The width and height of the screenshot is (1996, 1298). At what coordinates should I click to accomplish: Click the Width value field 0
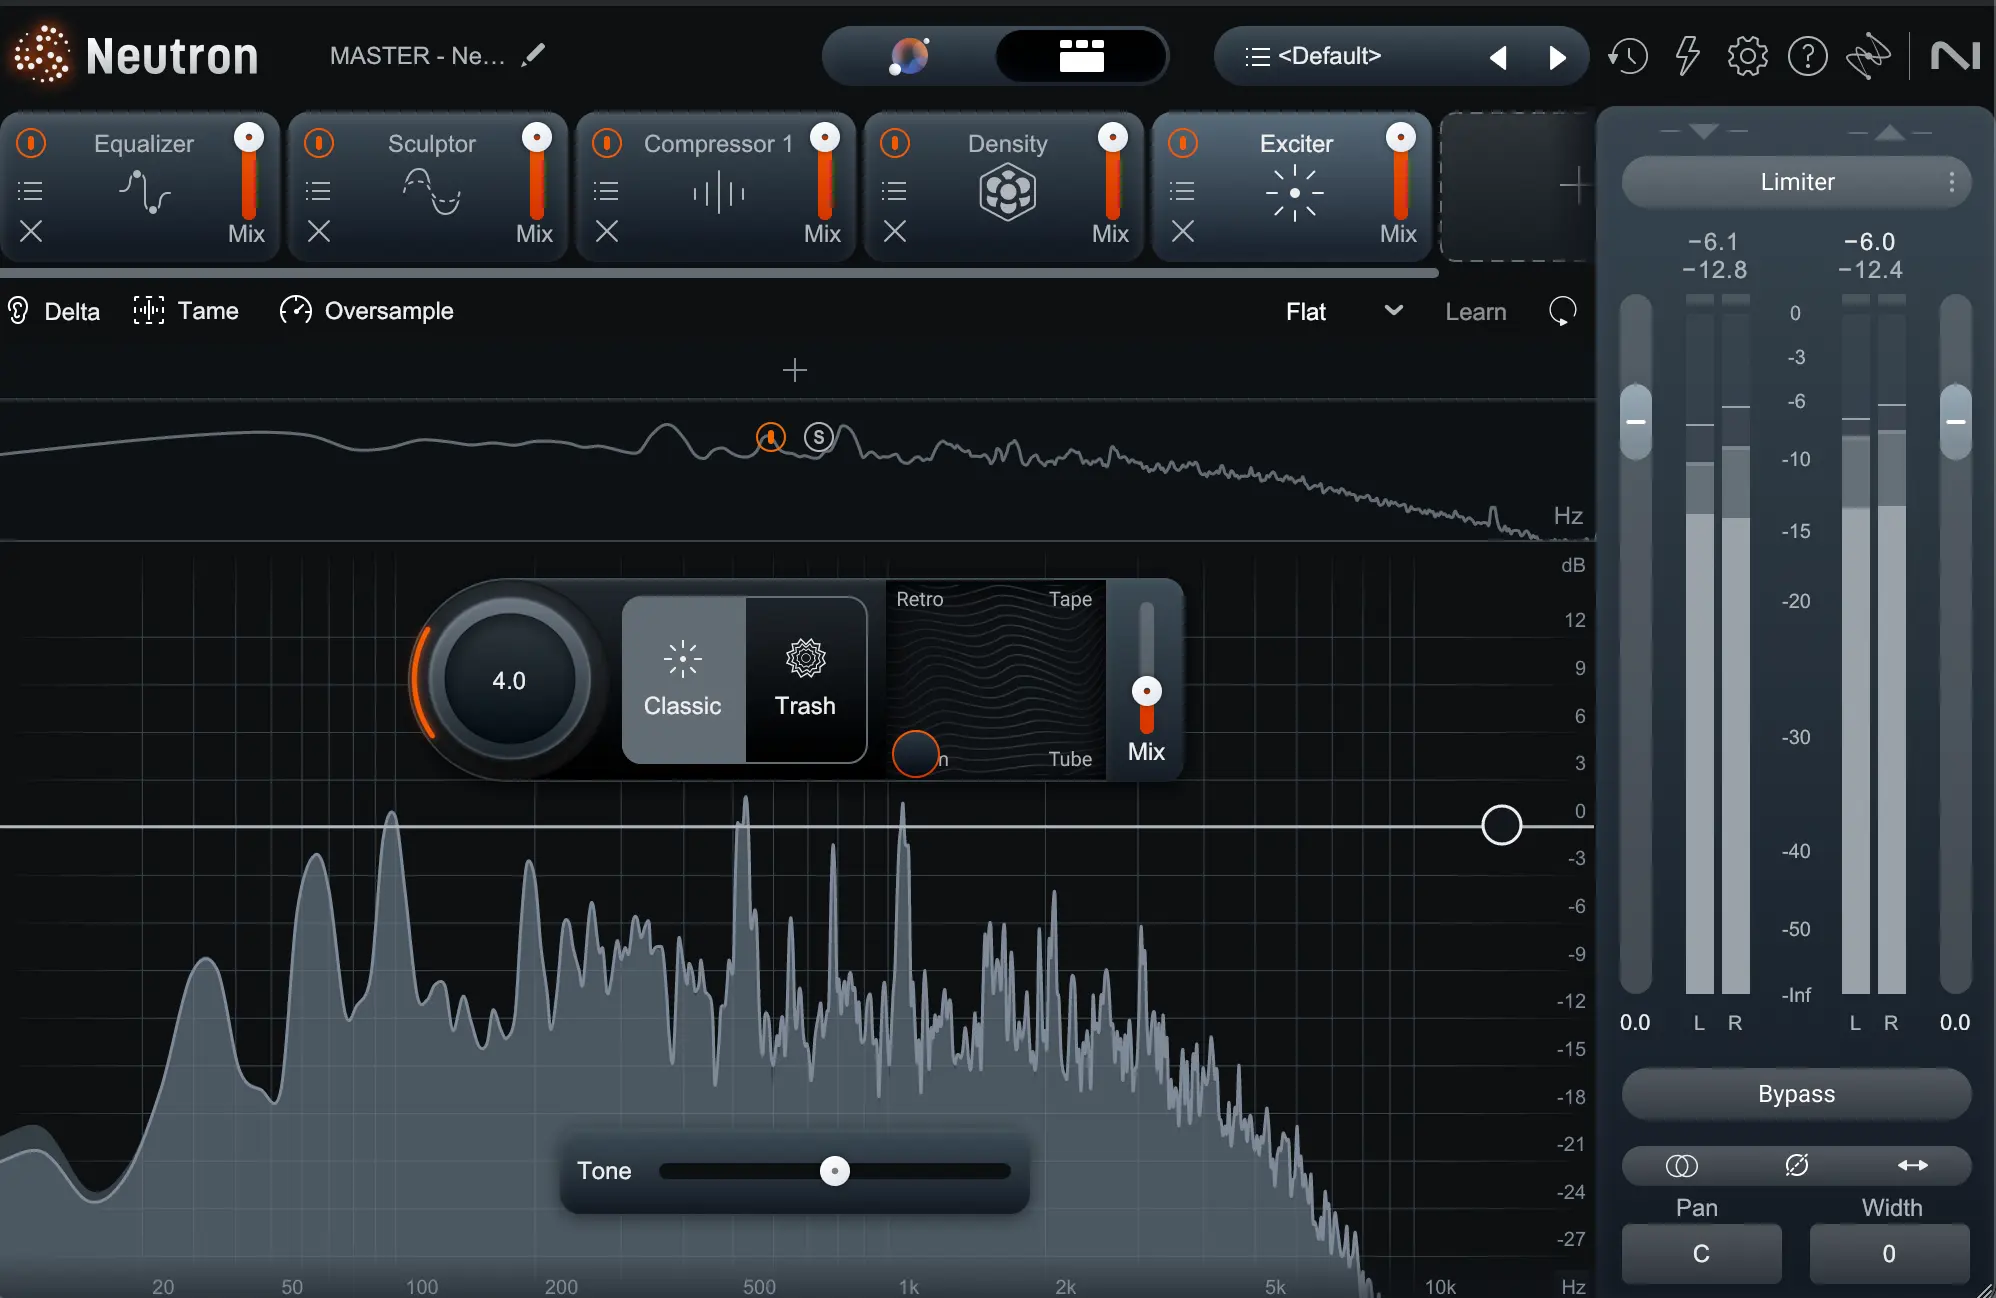point(1889,1254)
